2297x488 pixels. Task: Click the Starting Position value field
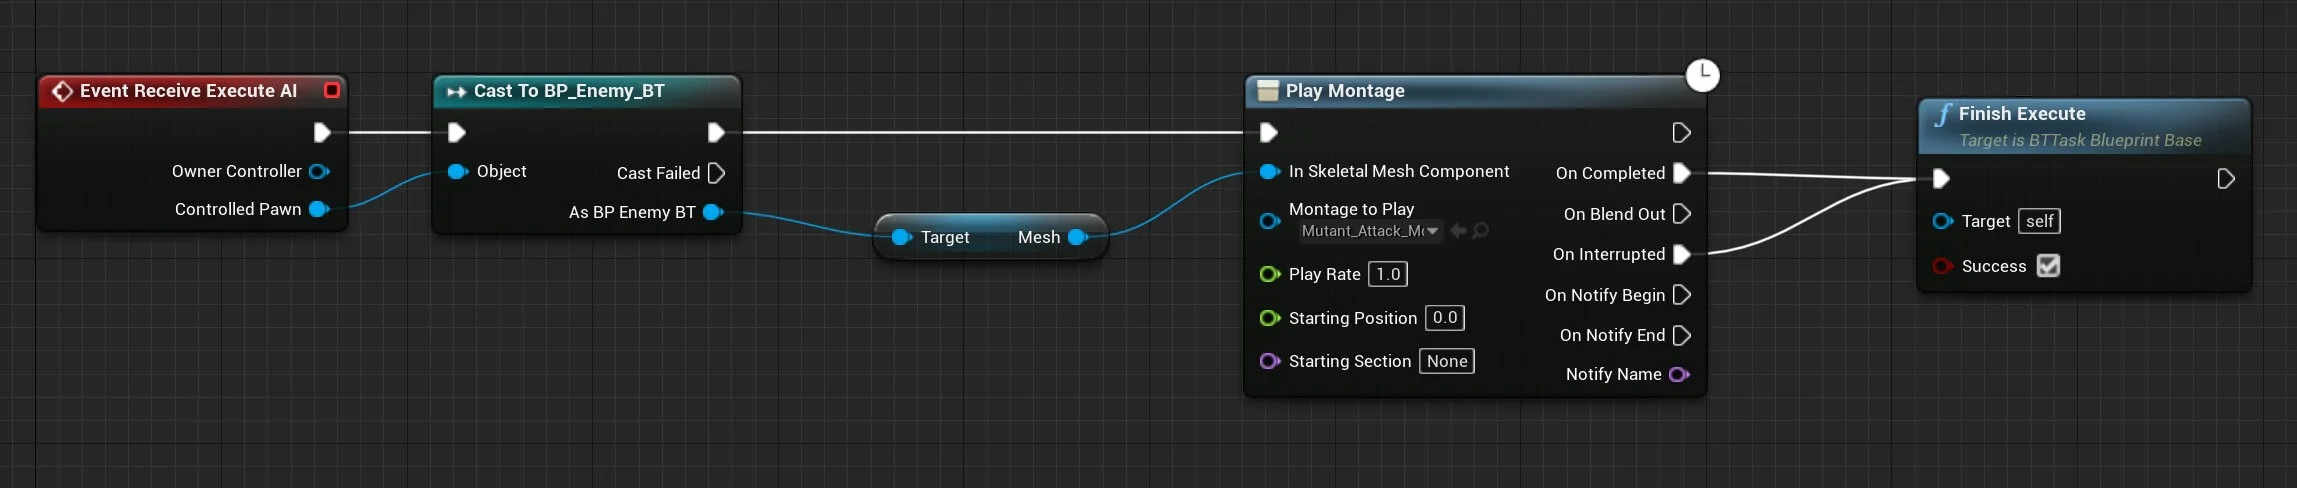click(x=1444, y=318)
